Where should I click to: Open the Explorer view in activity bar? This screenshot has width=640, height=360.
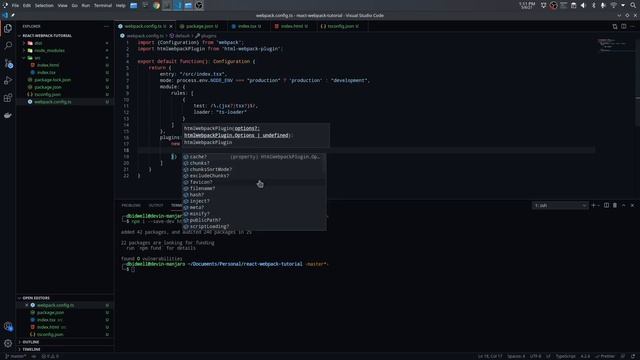click(8, 28)
